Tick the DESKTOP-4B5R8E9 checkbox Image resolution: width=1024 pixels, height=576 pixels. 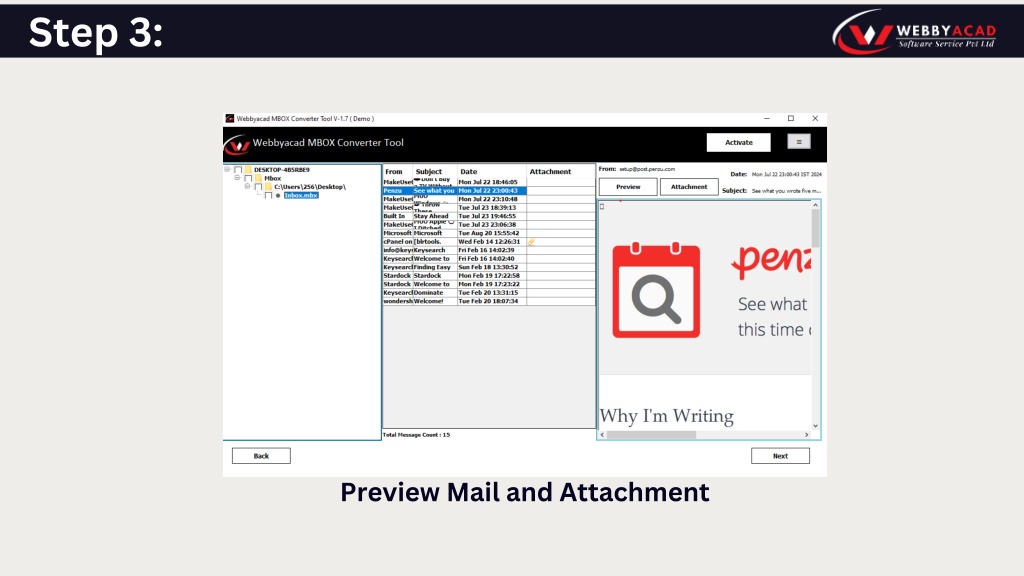[x=238, y=170]
